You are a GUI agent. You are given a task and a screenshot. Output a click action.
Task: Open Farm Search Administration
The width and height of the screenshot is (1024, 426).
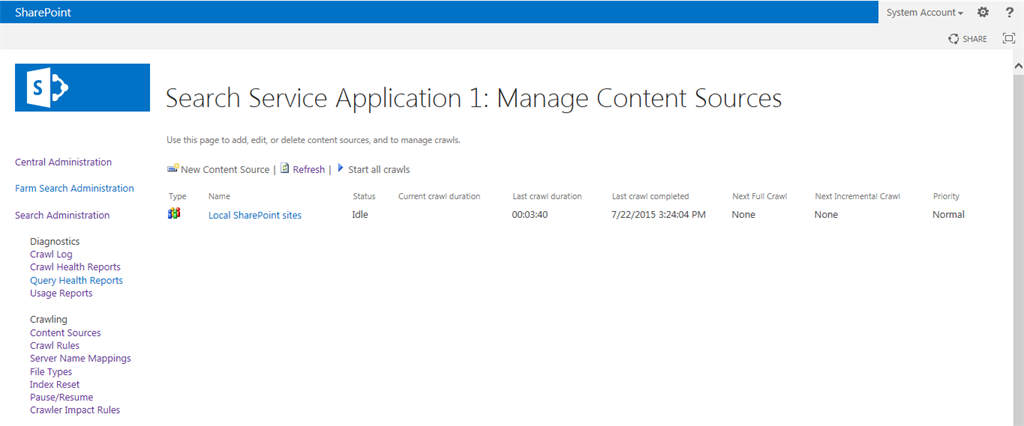tap(74, 188)
